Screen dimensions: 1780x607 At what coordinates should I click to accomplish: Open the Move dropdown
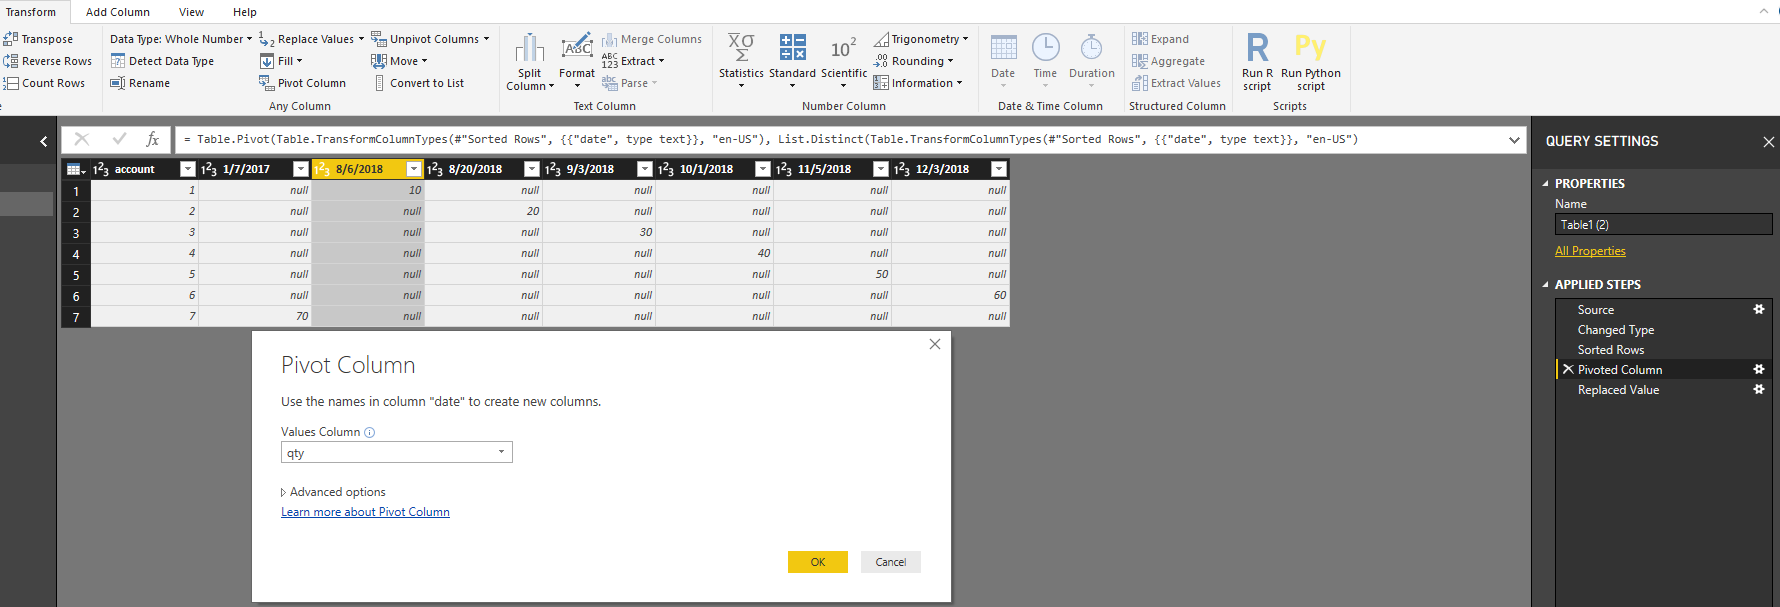pyautogui.click(x=399, y=61)
